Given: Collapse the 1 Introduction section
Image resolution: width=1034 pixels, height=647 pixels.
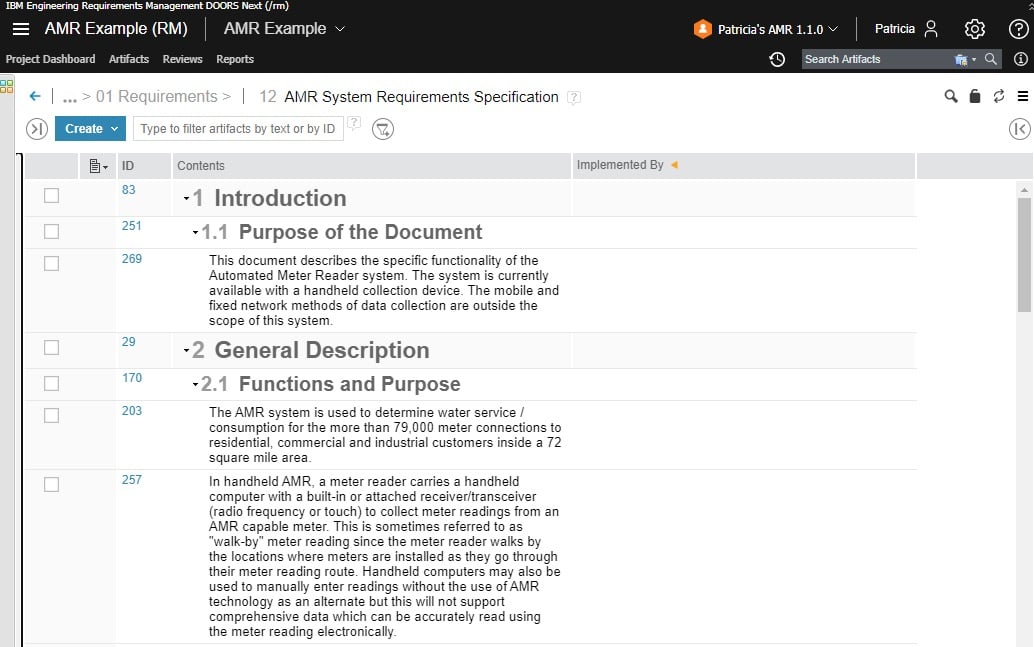Looking at the screenshot, I should click(x=185, y=198).
